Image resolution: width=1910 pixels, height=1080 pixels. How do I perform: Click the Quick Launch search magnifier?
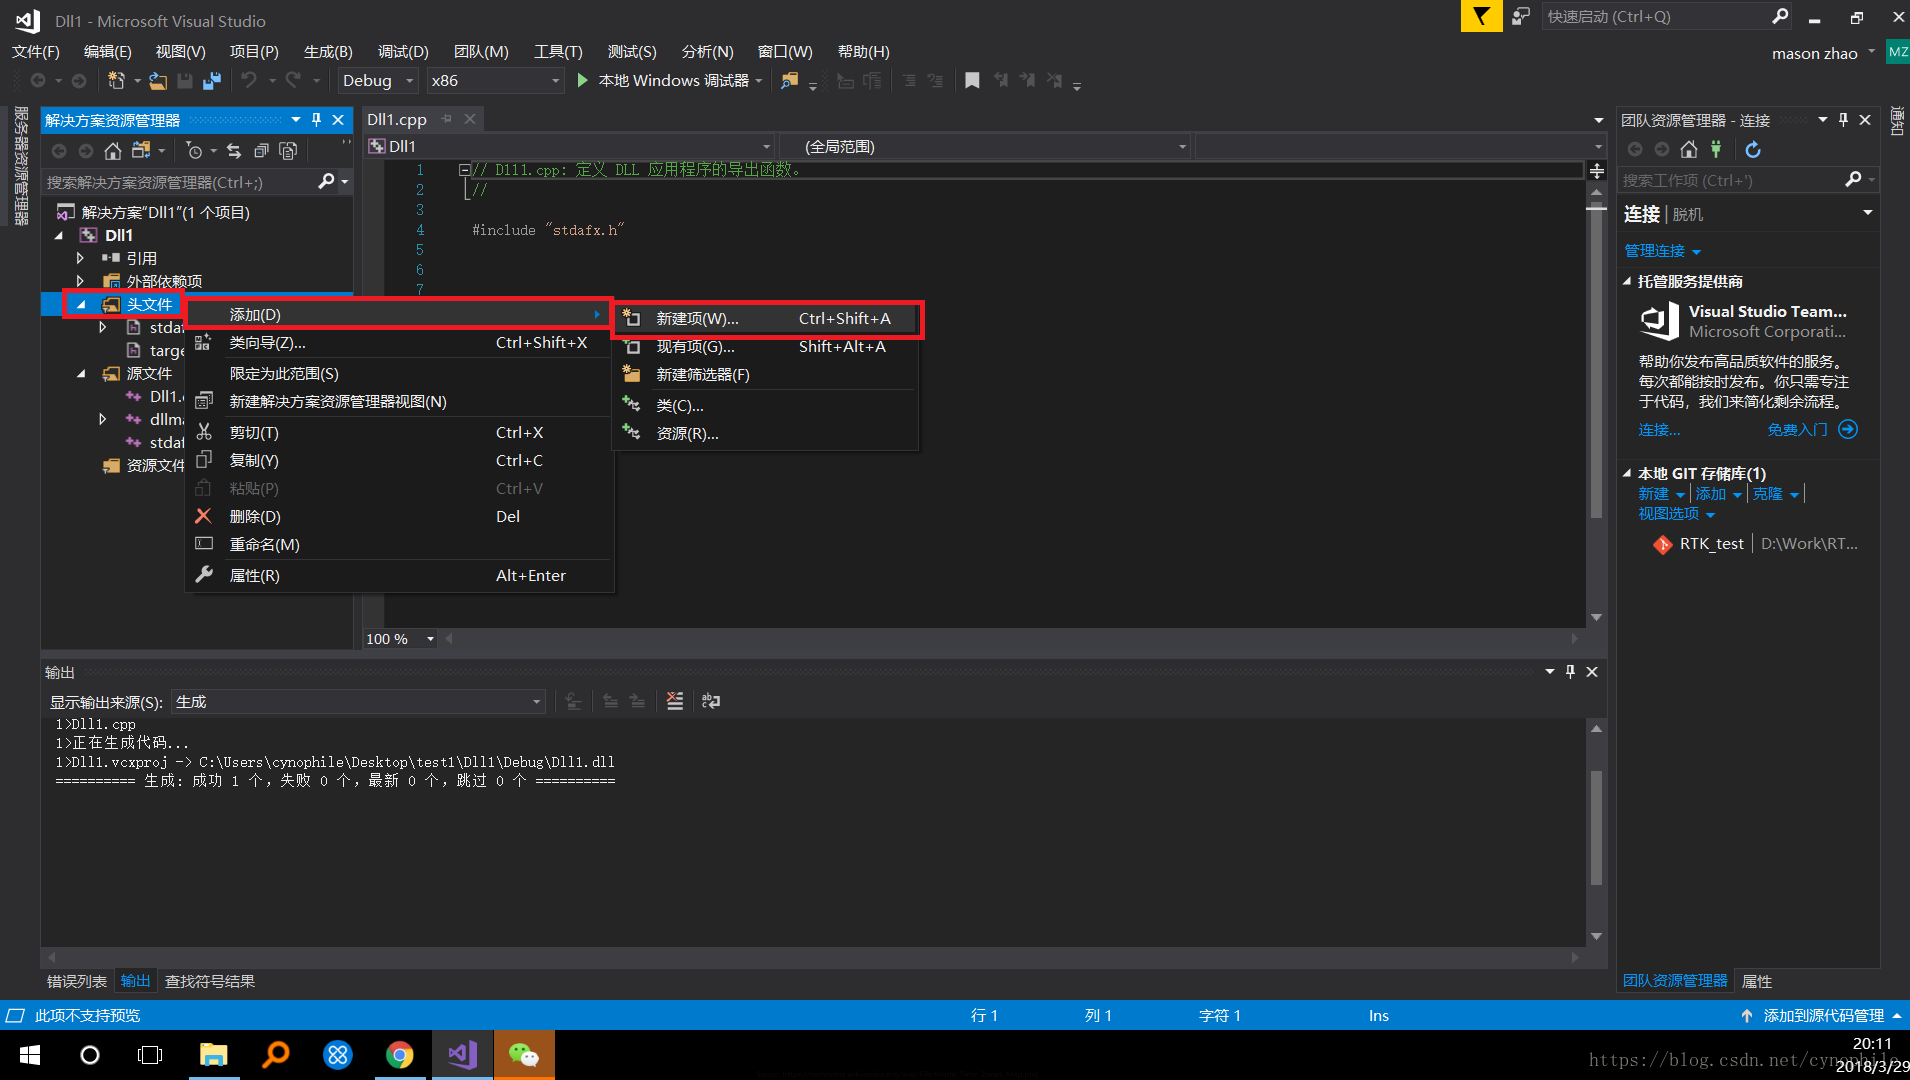1780,16
